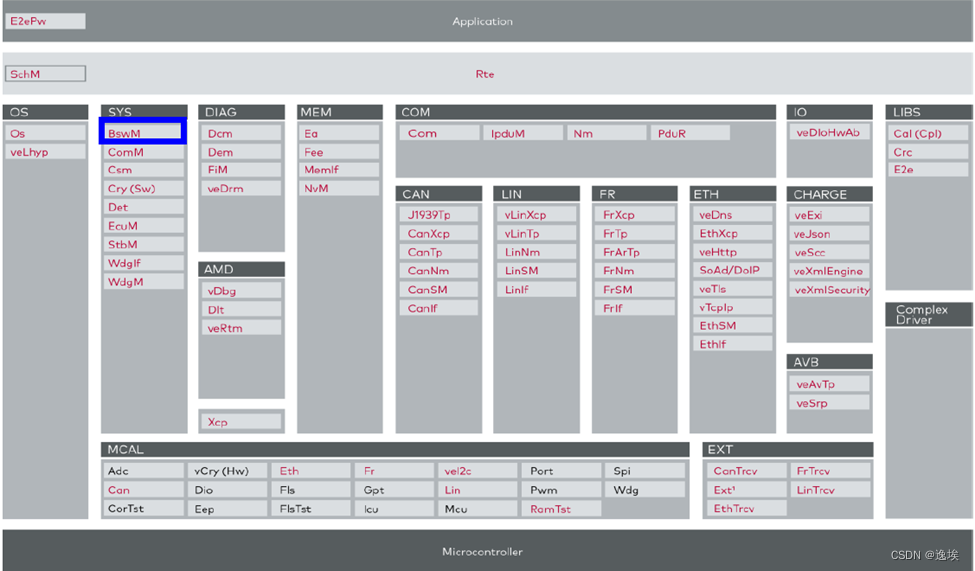Select the Cry (Sw) module
Viewport: 975px width, 571px height.
(144, 188)
